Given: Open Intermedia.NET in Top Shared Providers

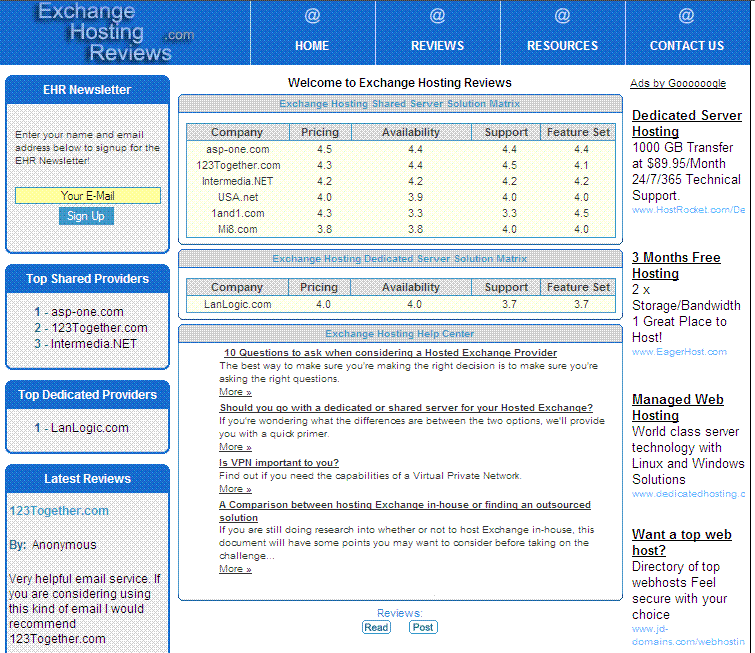Looking at the screenshot, I should (x=94, y=343).
